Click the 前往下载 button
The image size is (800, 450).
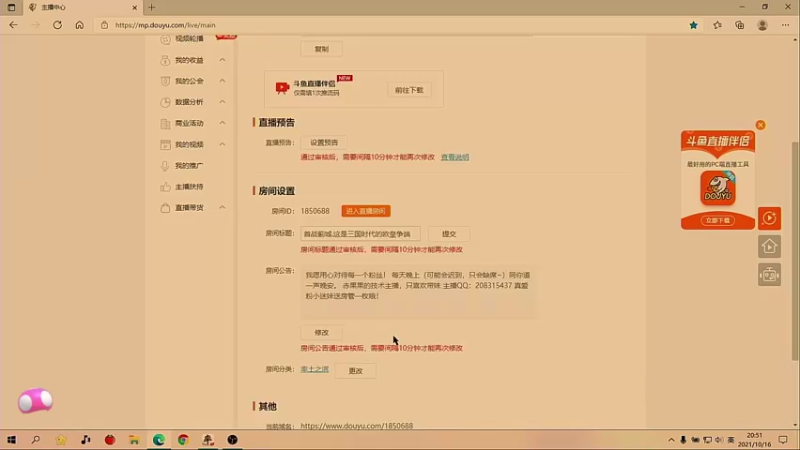pos(409,90)
